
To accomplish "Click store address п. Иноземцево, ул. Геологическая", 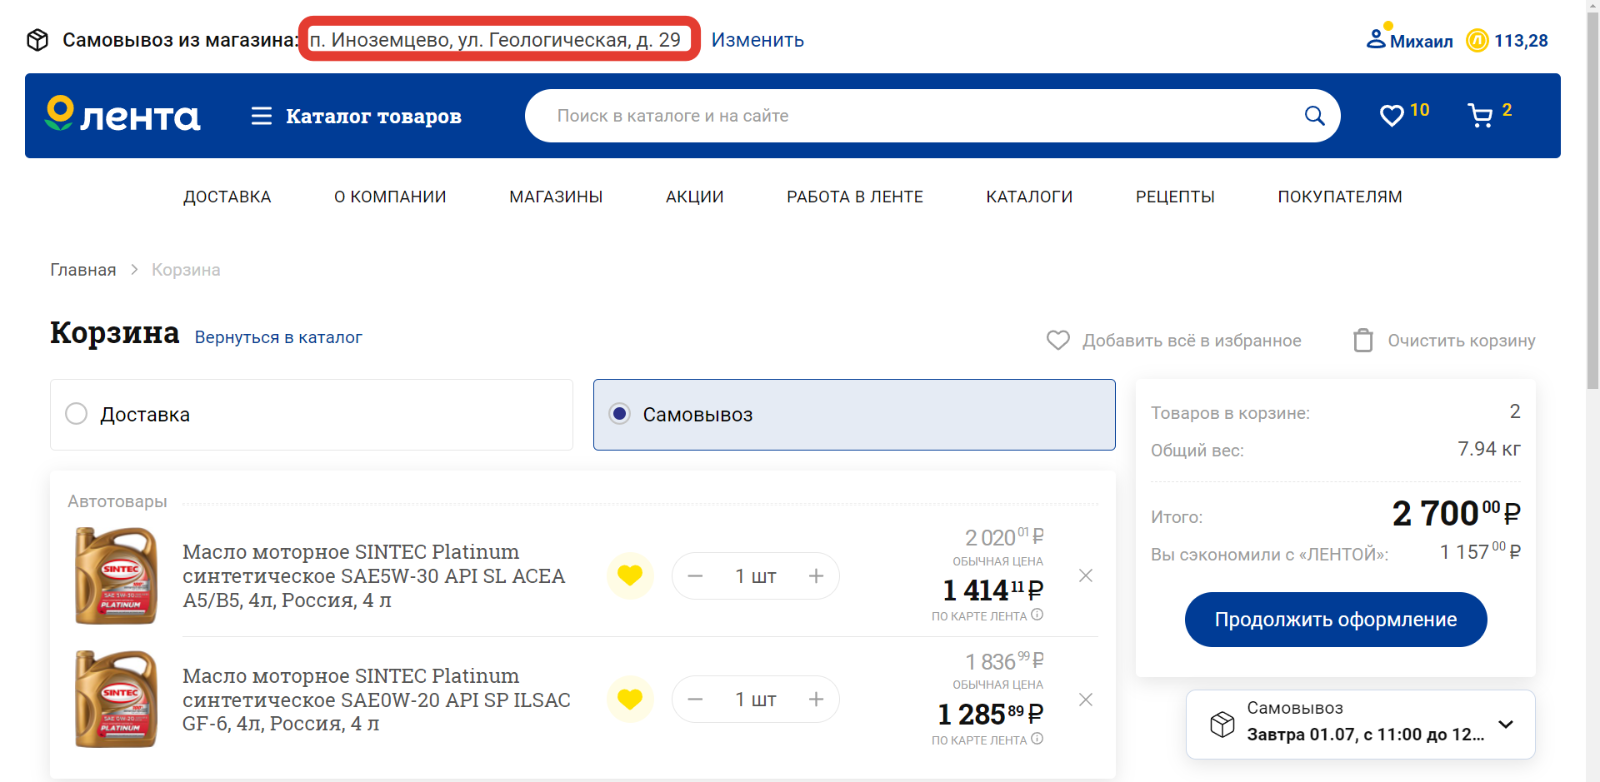I will click(x=495, y=40).
